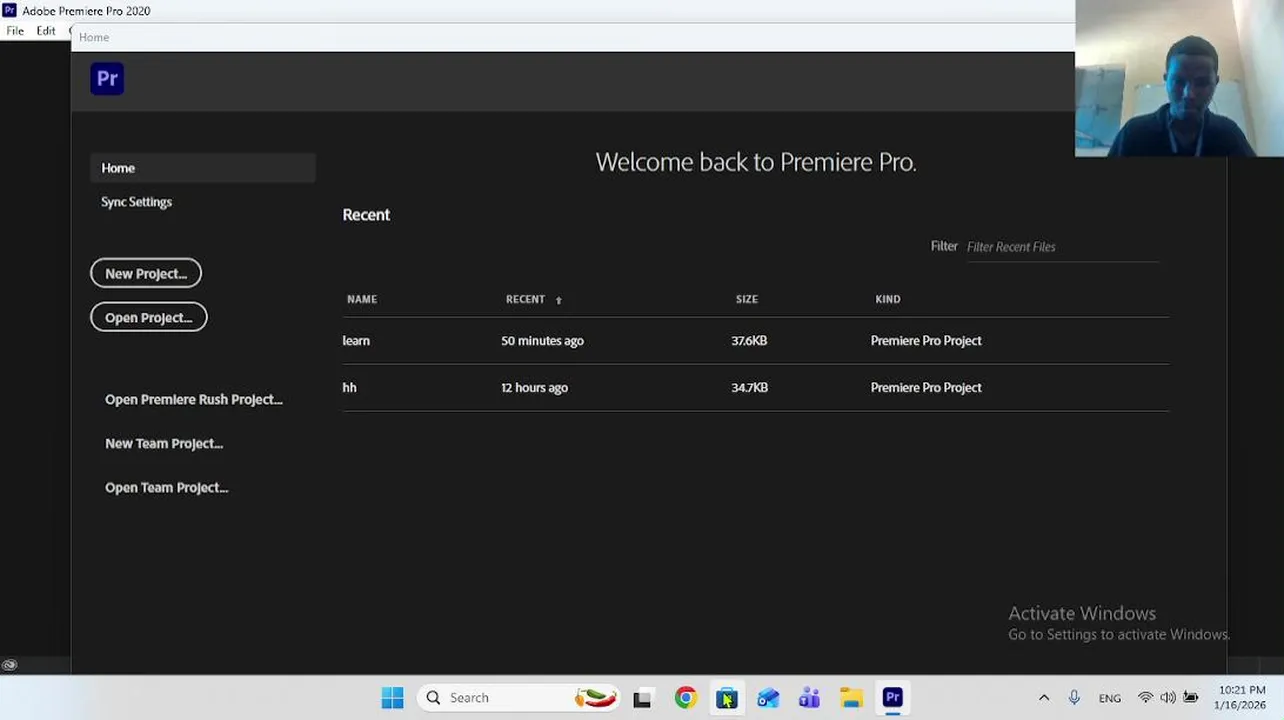The width and height of the screenshot is (1284, 720).
Task: Open Sync Settings in the sidebar
Action: coord(136,202)
